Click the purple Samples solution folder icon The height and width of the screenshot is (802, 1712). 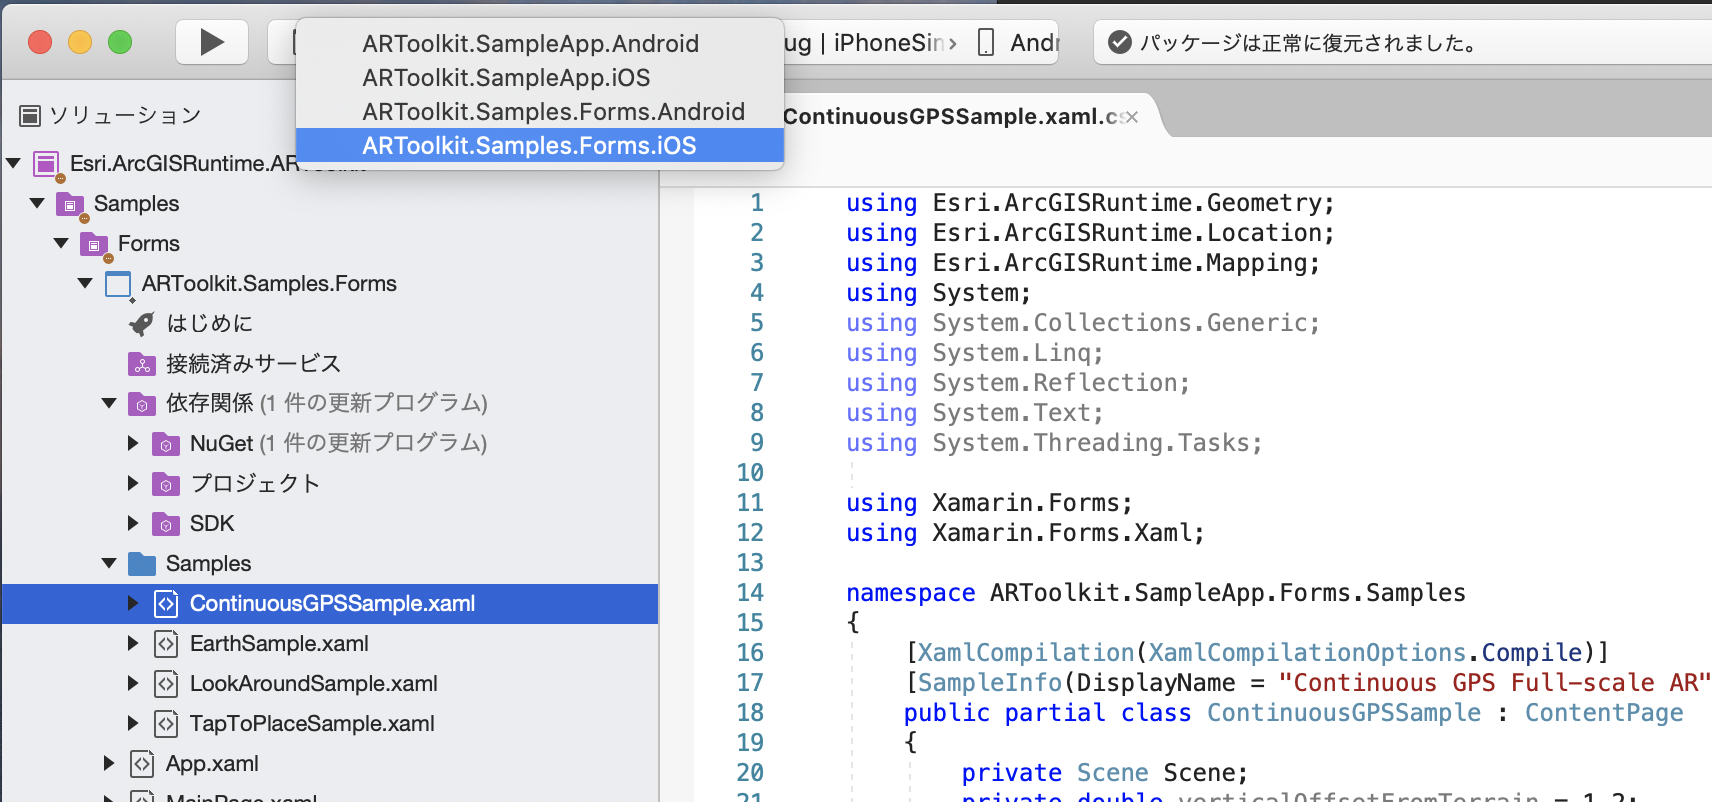[x=70, y=205]
